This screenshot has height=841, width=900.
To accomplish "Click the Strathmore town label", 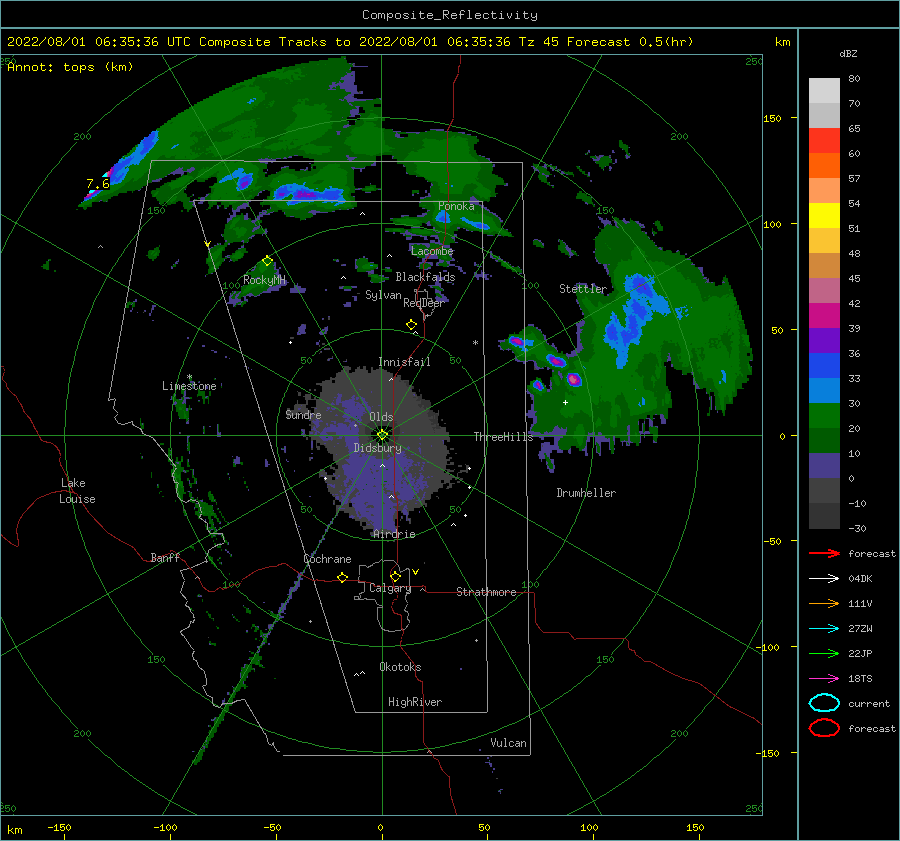I will coord(486,592).
